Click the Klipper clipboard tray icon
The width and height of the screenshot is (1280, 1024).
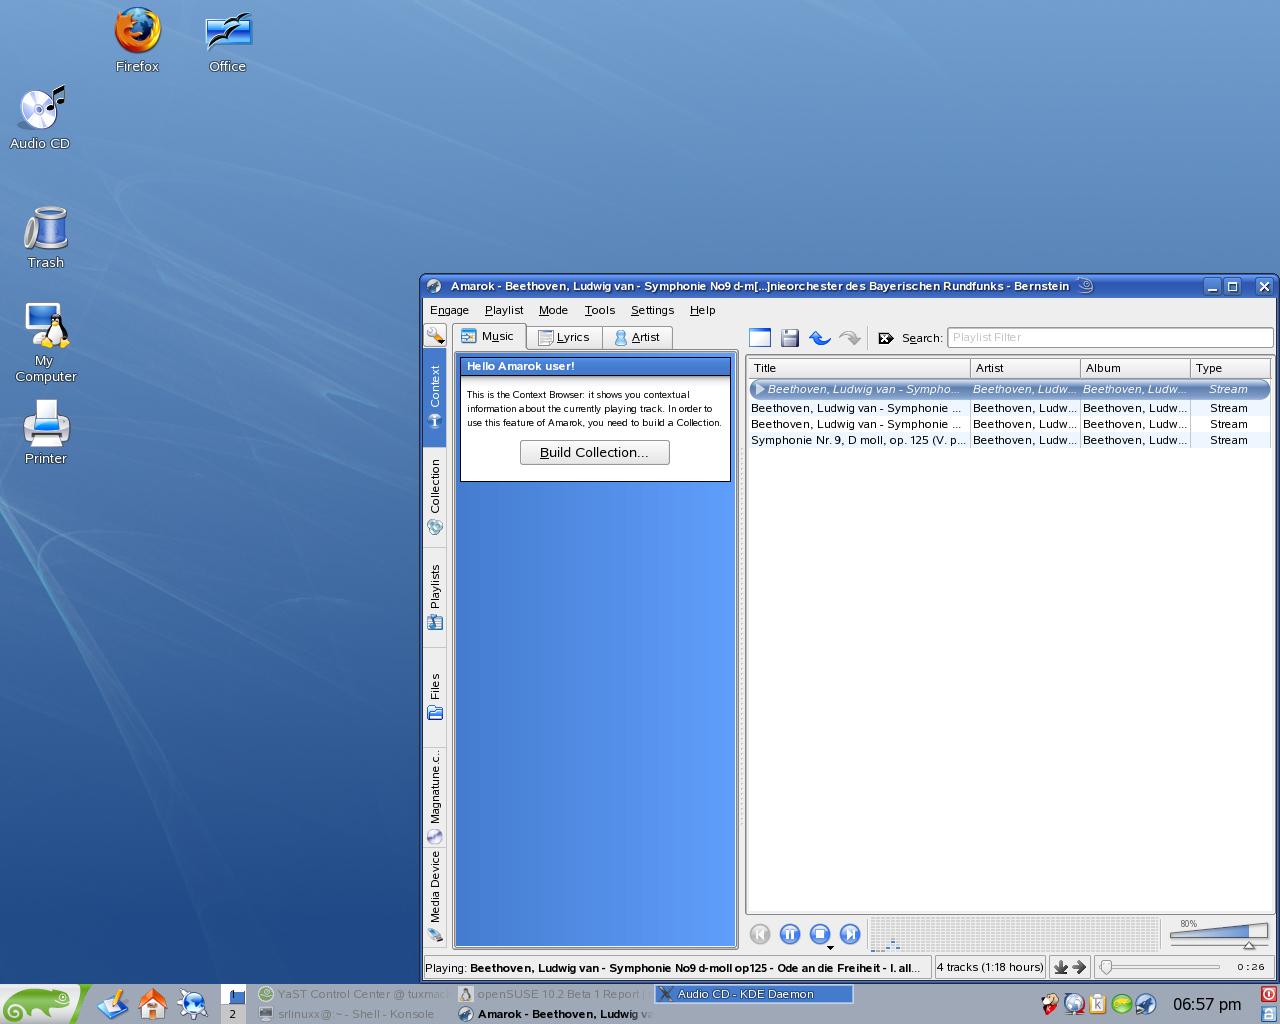click(x=1098, y=1004)
